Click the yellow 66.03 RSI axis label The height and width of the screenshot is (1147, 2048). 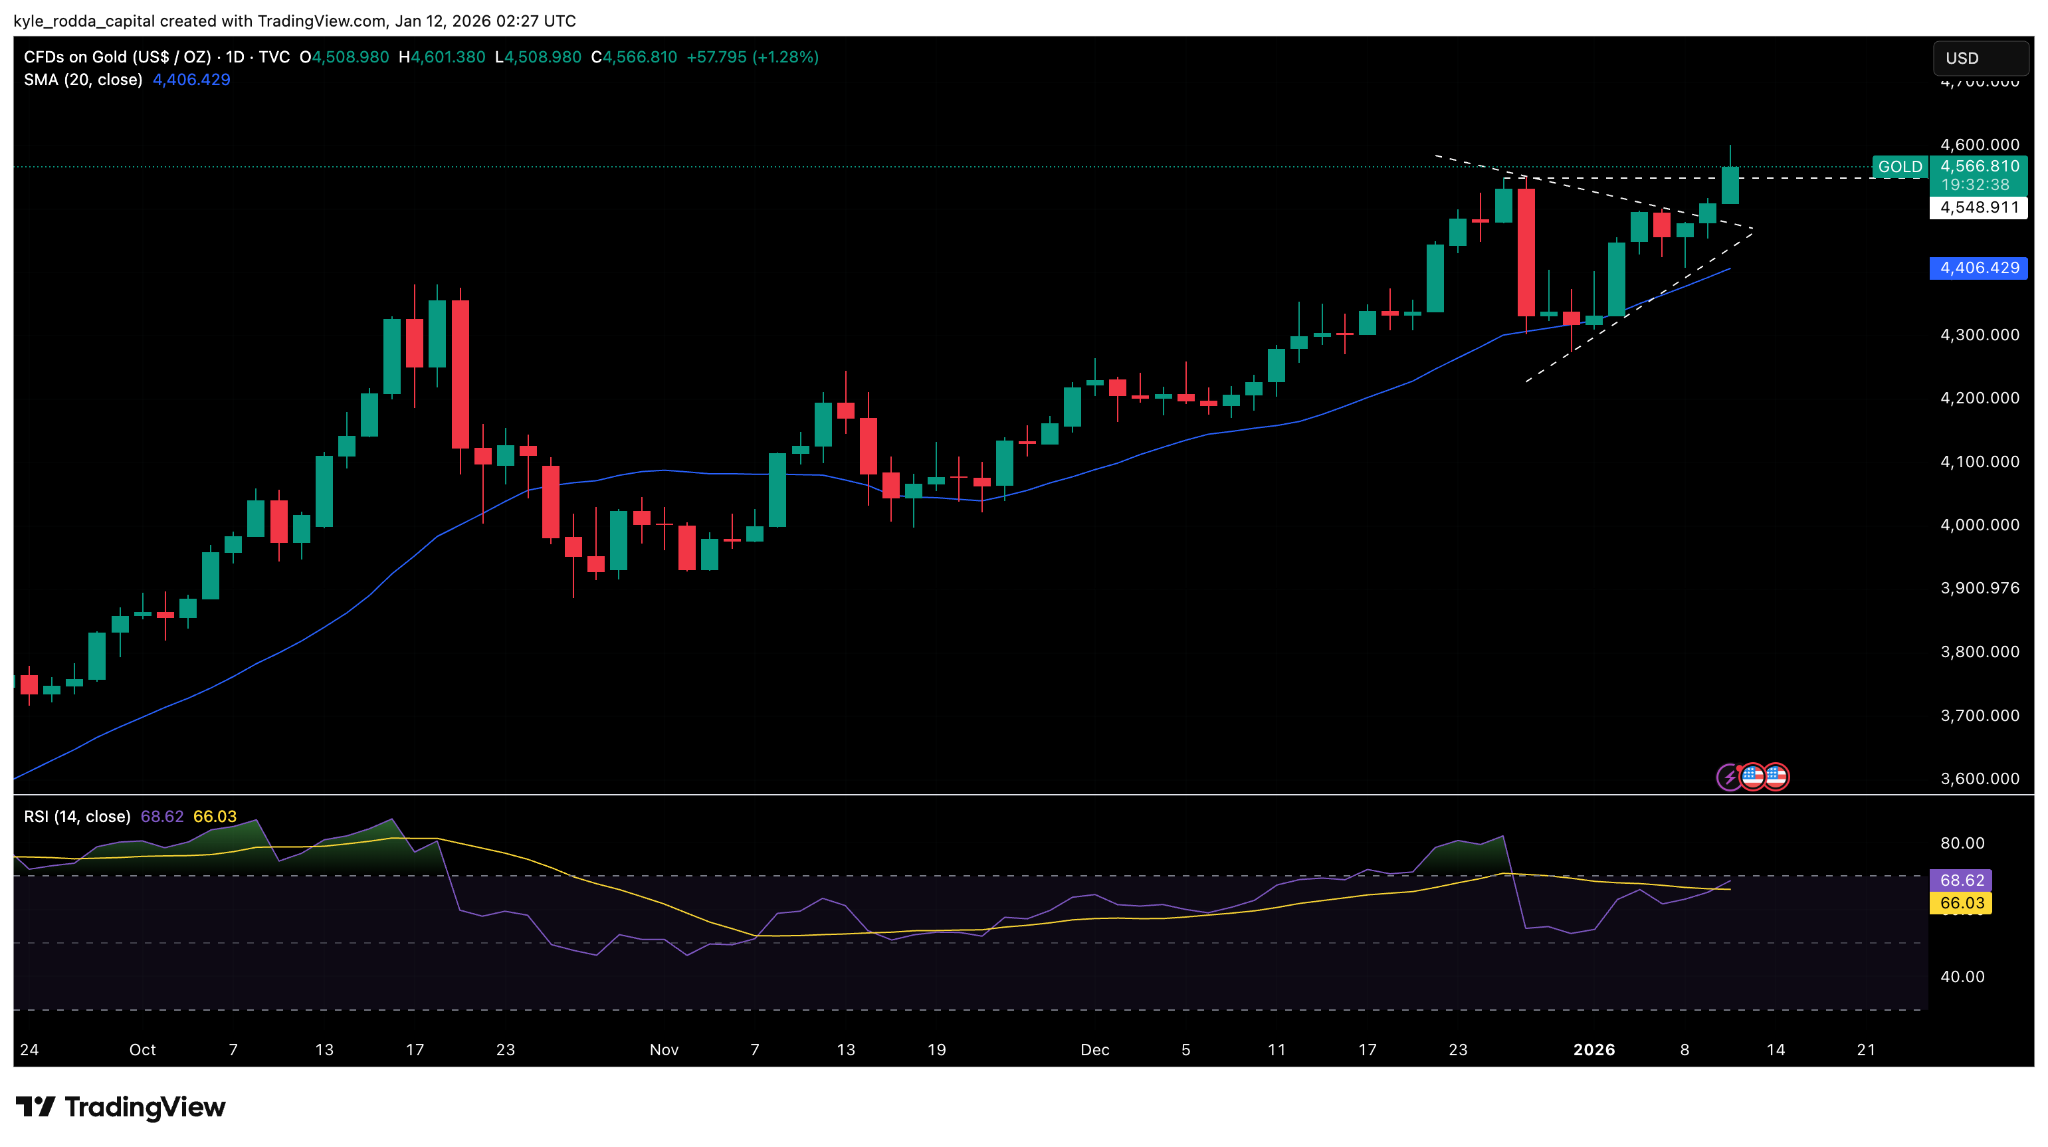pyautogui.click(x=1961, y=903)
